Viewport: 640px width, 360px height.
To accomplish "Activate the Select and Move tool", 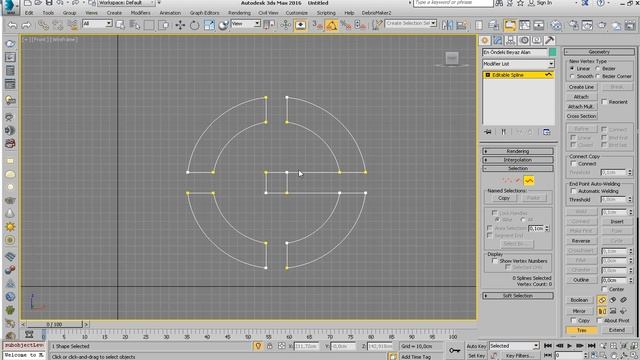I will click(180, 25).
